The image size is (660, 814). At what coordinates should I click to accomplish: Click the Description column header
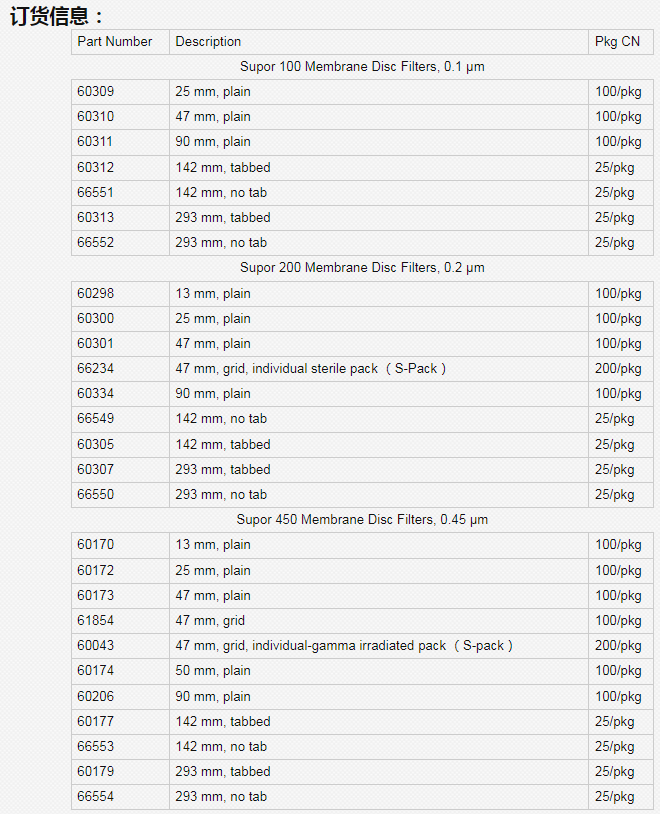pyautogui.click(x=379, y=42)
